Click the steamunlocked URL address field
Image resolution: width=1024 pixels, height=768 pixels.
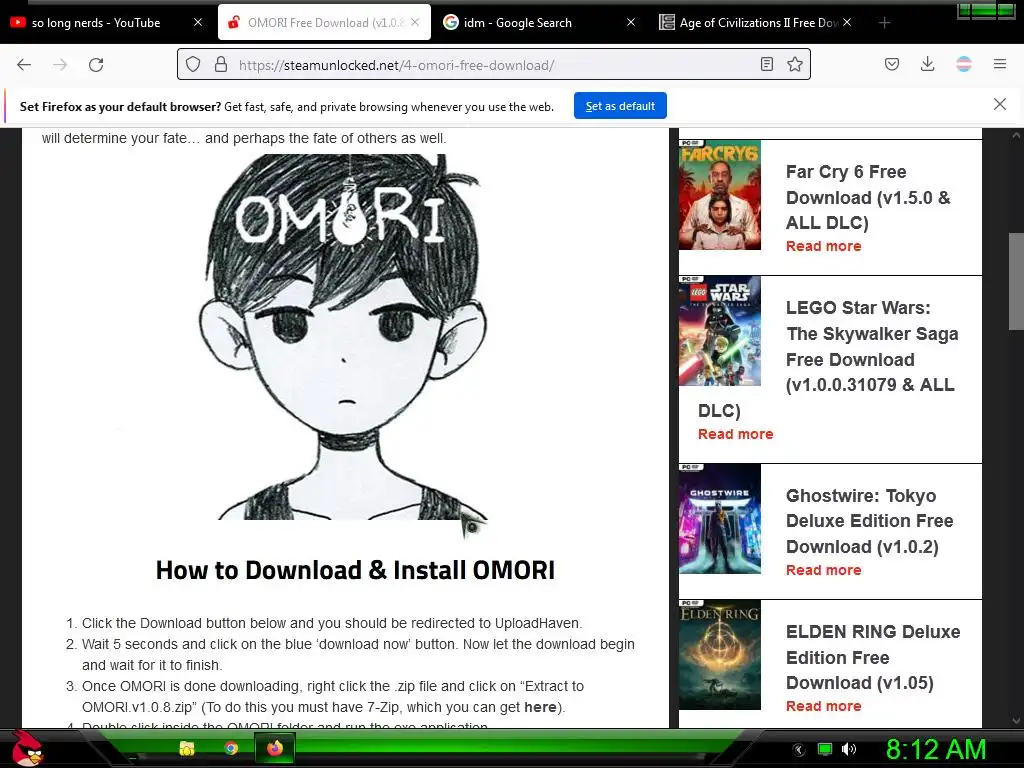pyautogui.click(x=494, y=65)
